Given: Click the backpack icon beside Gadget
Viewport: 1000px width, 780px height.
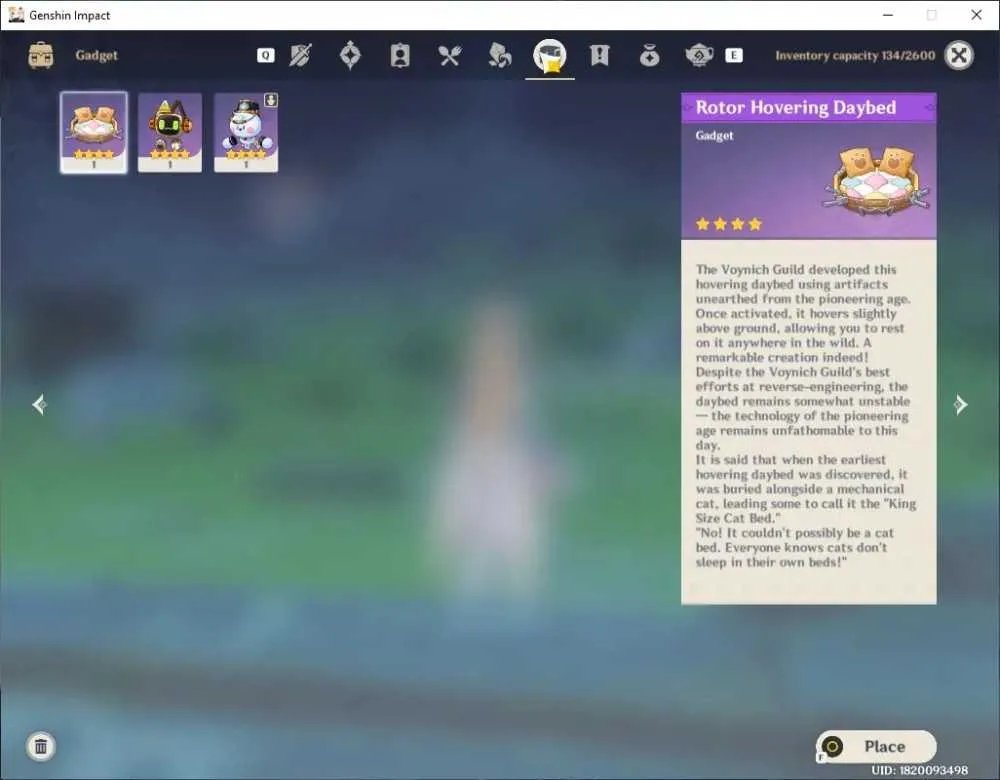Looking at the screenshot, I should (41, 55).
